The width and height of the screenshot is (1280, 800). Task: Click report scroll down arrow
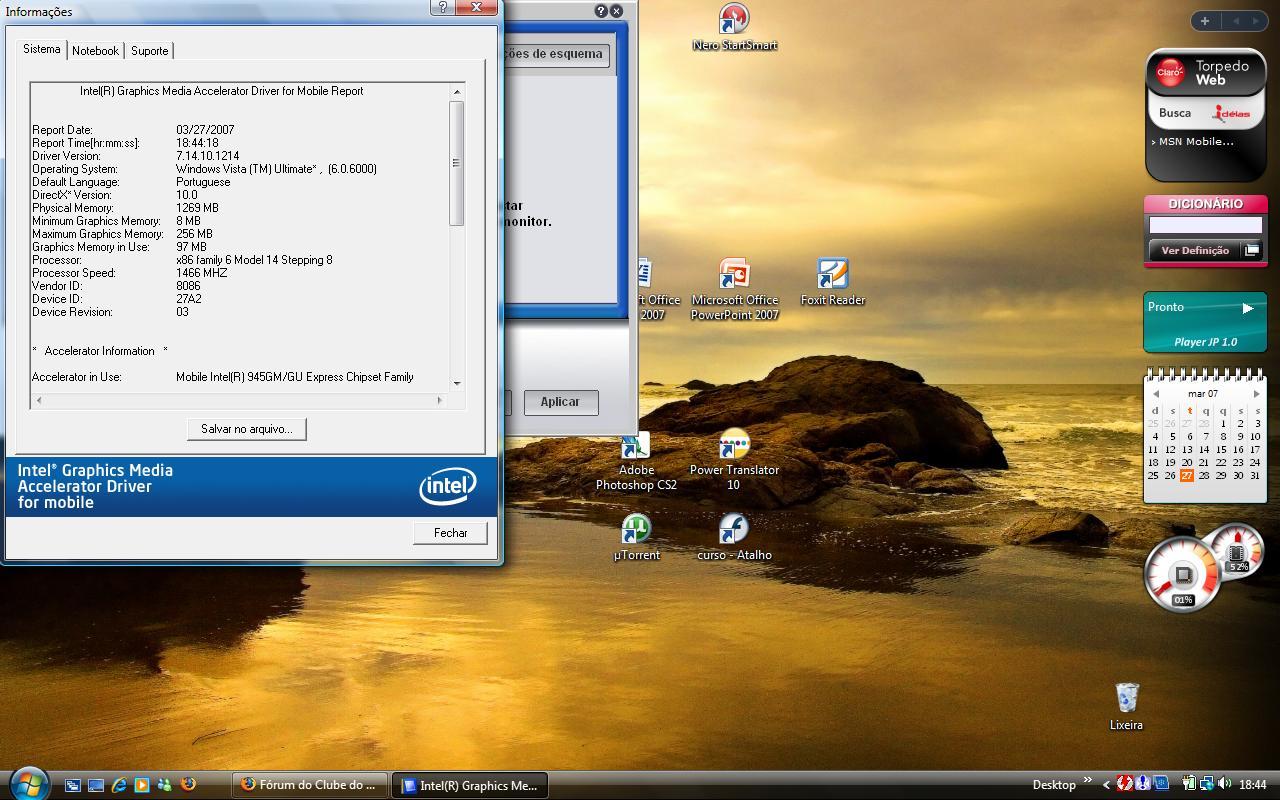[x=457, y=383]
